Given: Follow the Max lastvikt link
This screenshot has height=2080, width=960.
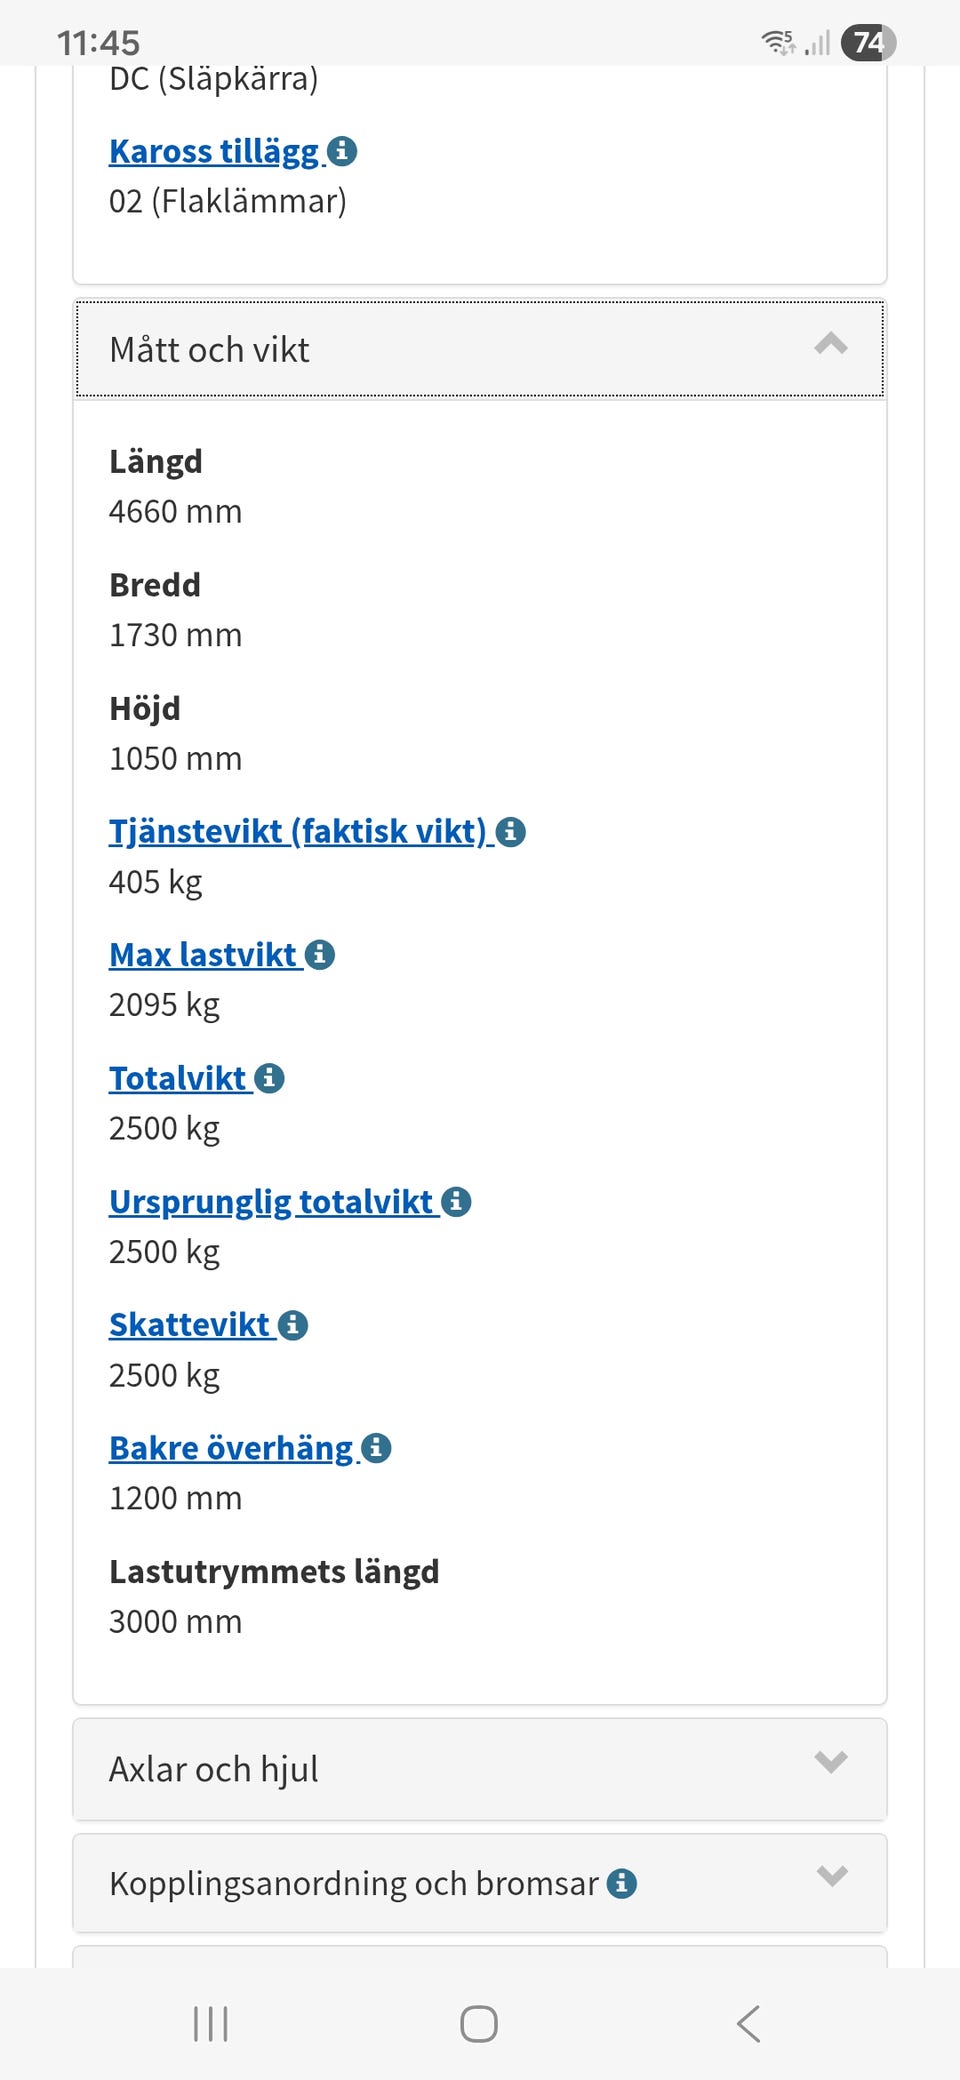Looking at the screenshot, I should [203, 955].
